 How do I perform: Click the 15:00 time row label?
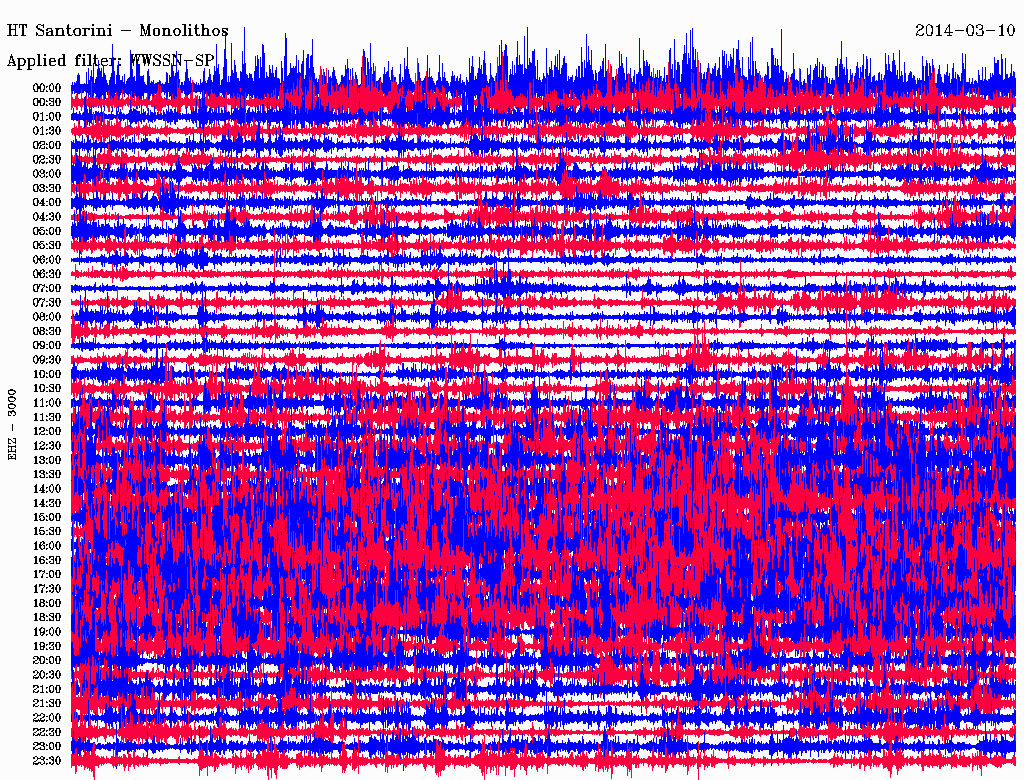point(48,517)
